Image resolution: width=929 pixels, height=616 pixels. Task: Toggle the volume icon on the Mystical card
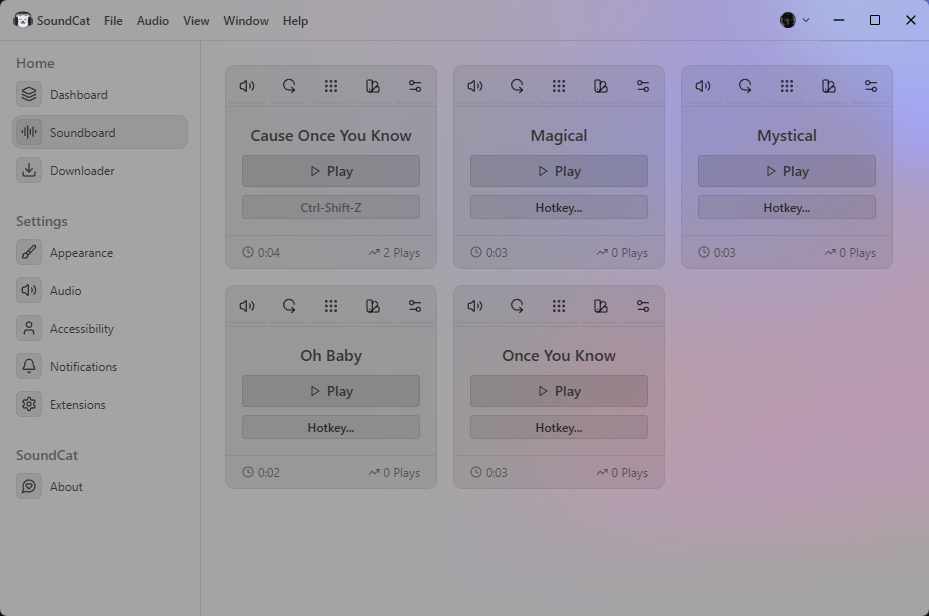(703, 86)
